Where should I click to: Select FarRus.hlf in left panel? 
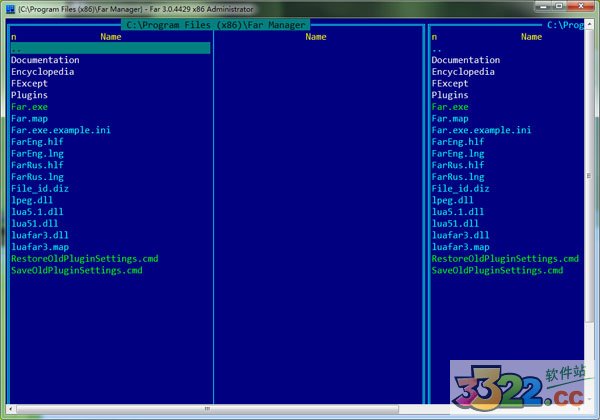tap(37, 165)
